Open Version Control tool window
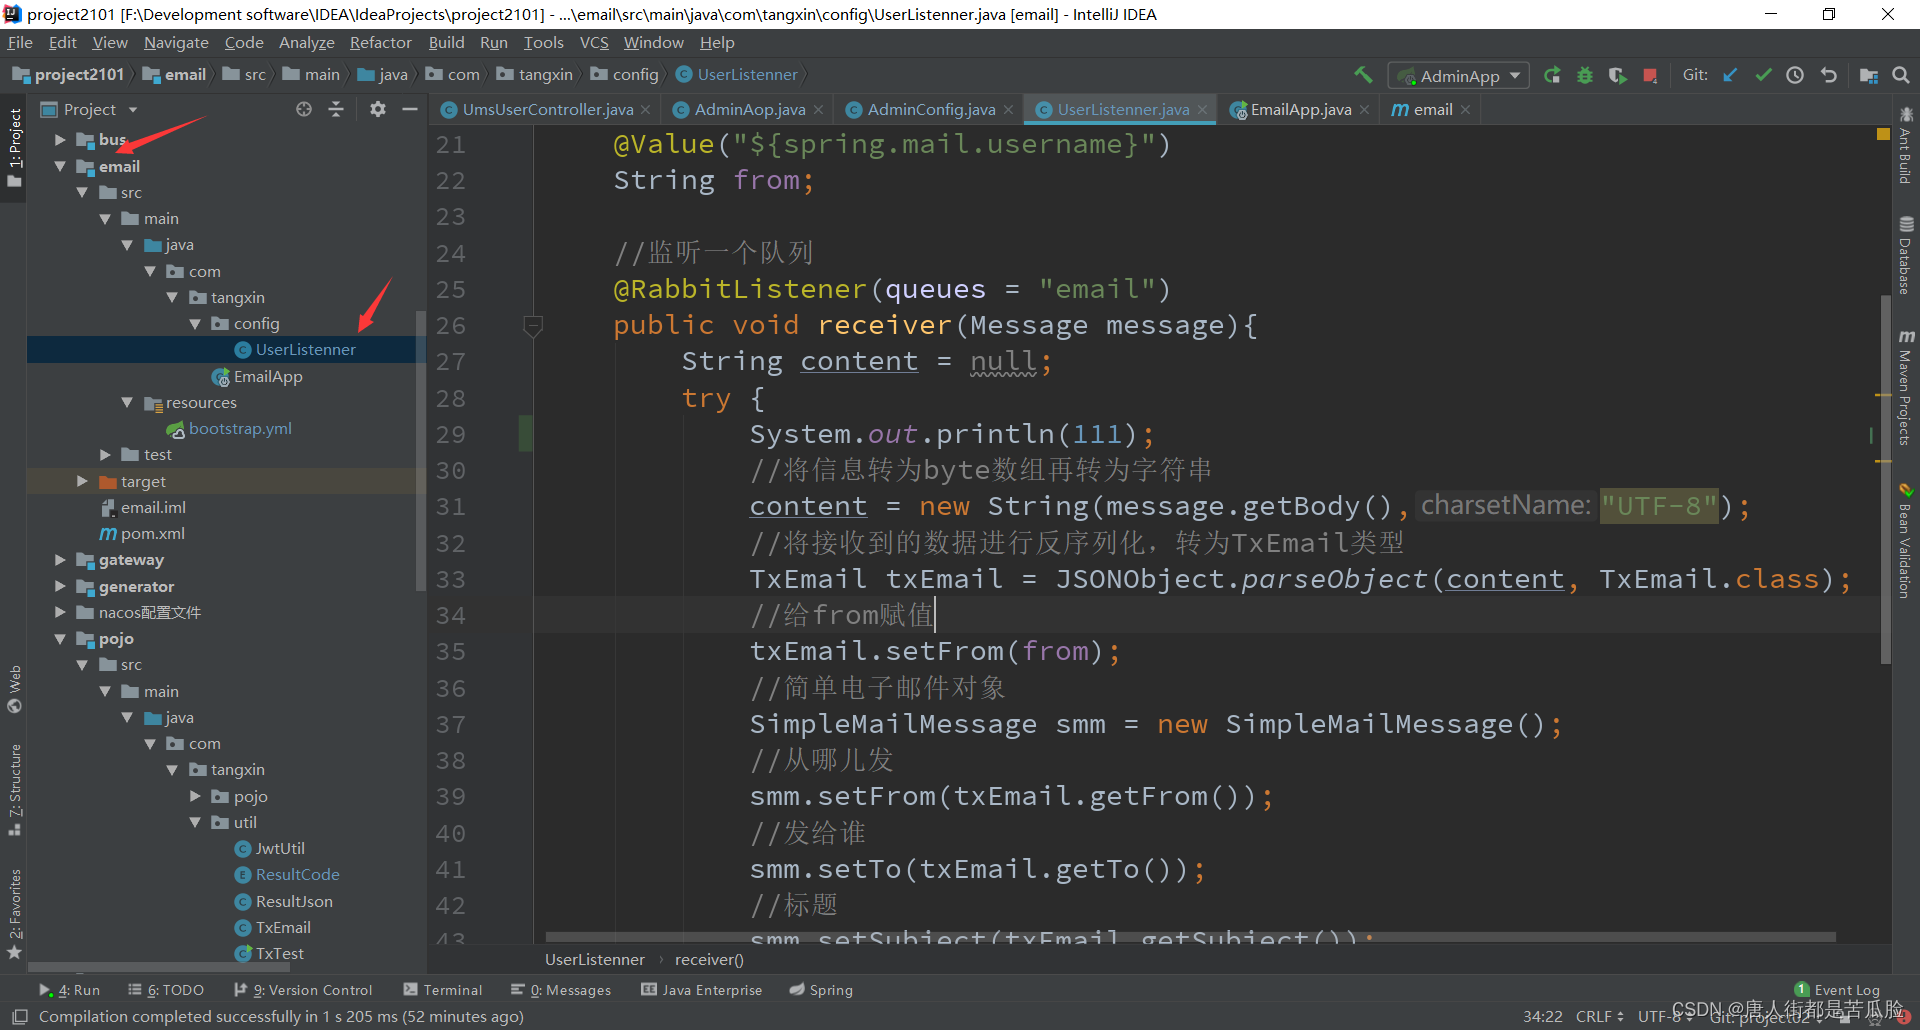The image size is (1920, 1030). tap(303, 990)
